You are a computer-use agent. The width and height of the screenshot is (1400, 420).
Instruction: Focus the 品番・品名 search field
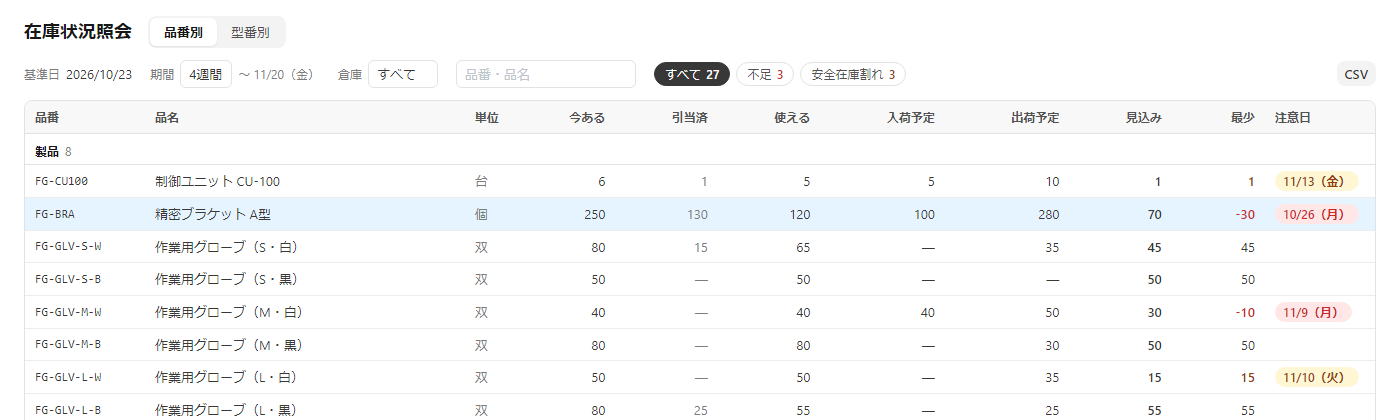click(546, 74)
